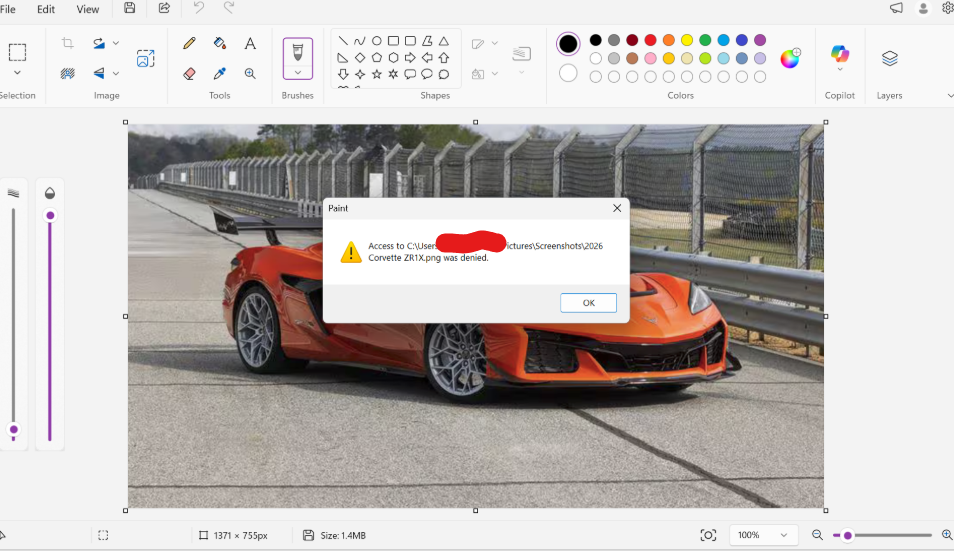Open the View menu
The height and width of the screenshot is (551, 954).
point(88,9)
